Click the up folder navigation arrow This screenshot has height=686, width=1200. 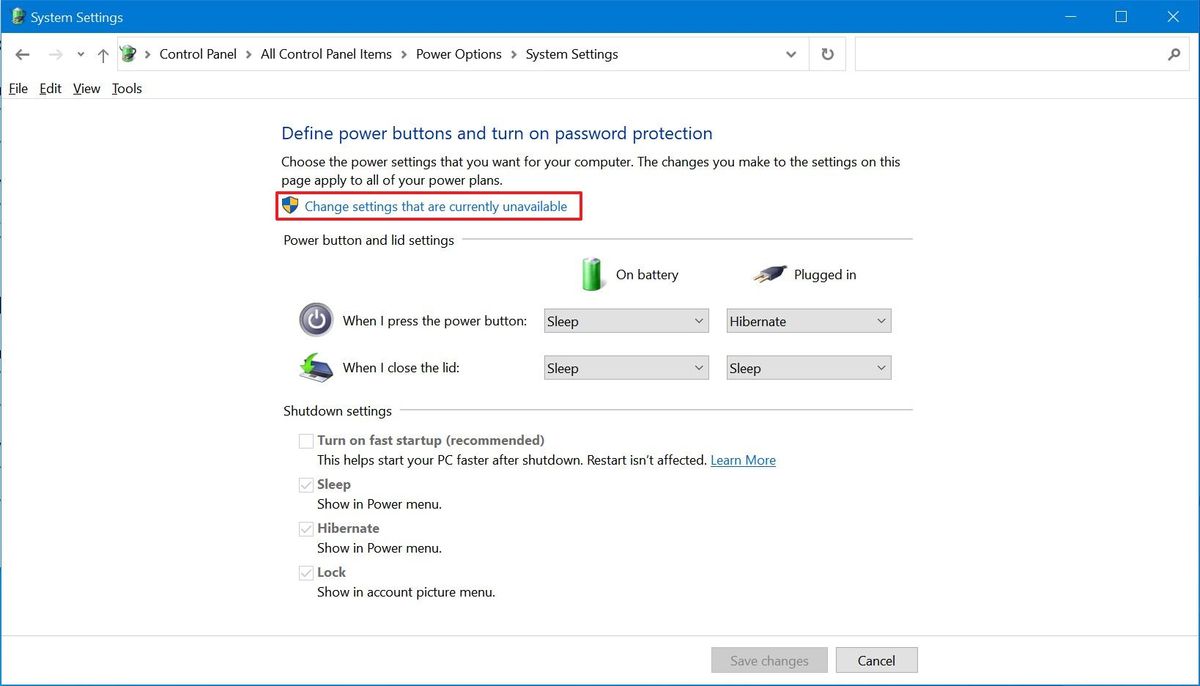coord(103,54)
